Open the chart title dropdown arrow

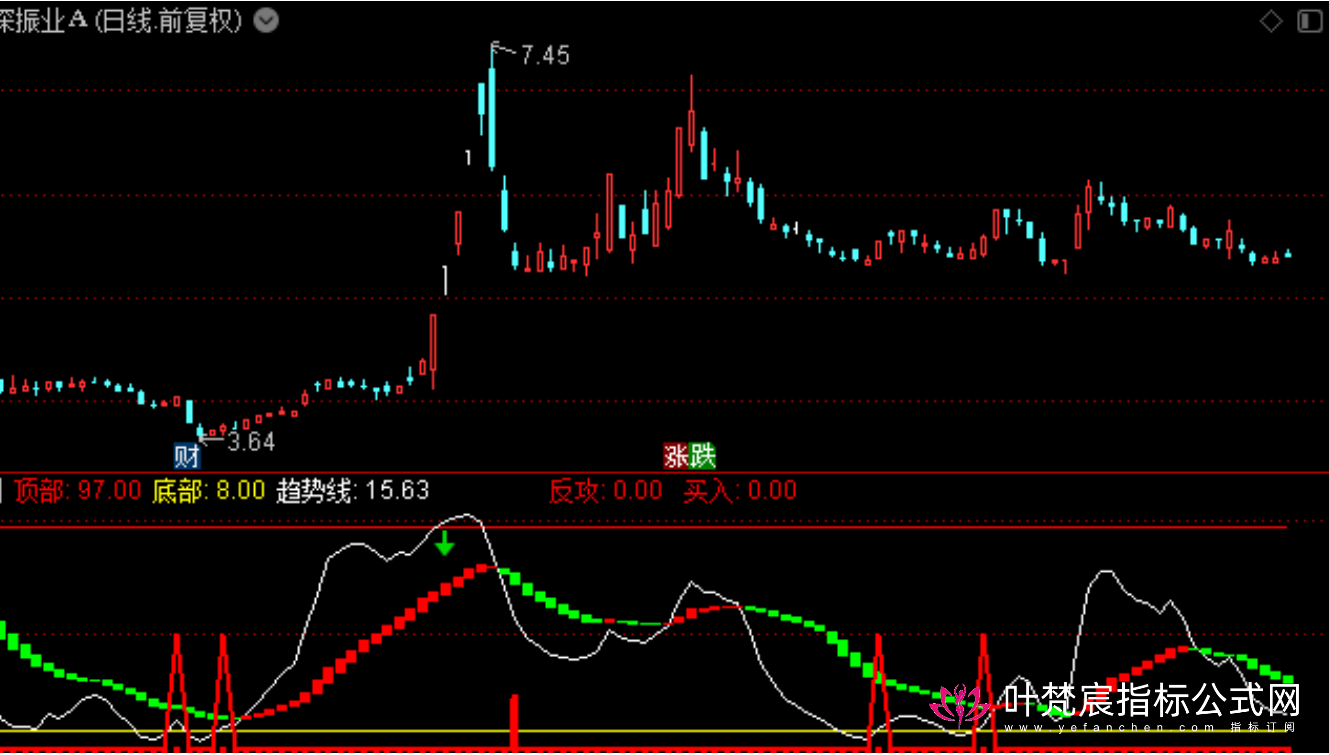point(266,21)
